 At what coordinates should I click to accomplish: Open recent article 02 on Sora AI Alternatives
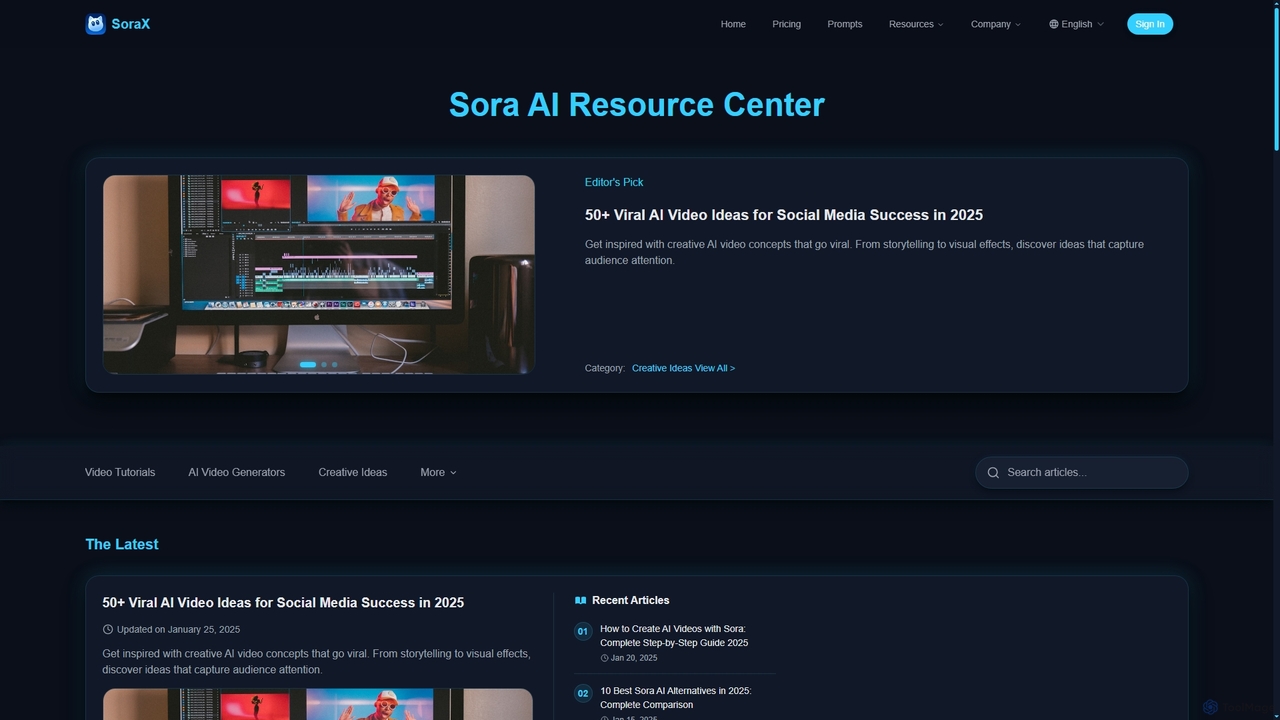(x=676, y=698)
